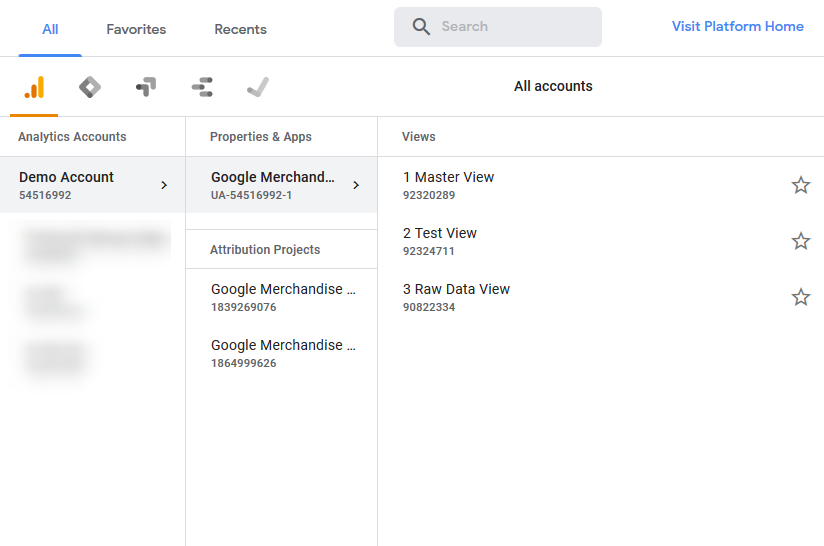Open attribution project 1839269076
Image resolution: width=824 pixels, height=546 pixels.
(282, 297)
